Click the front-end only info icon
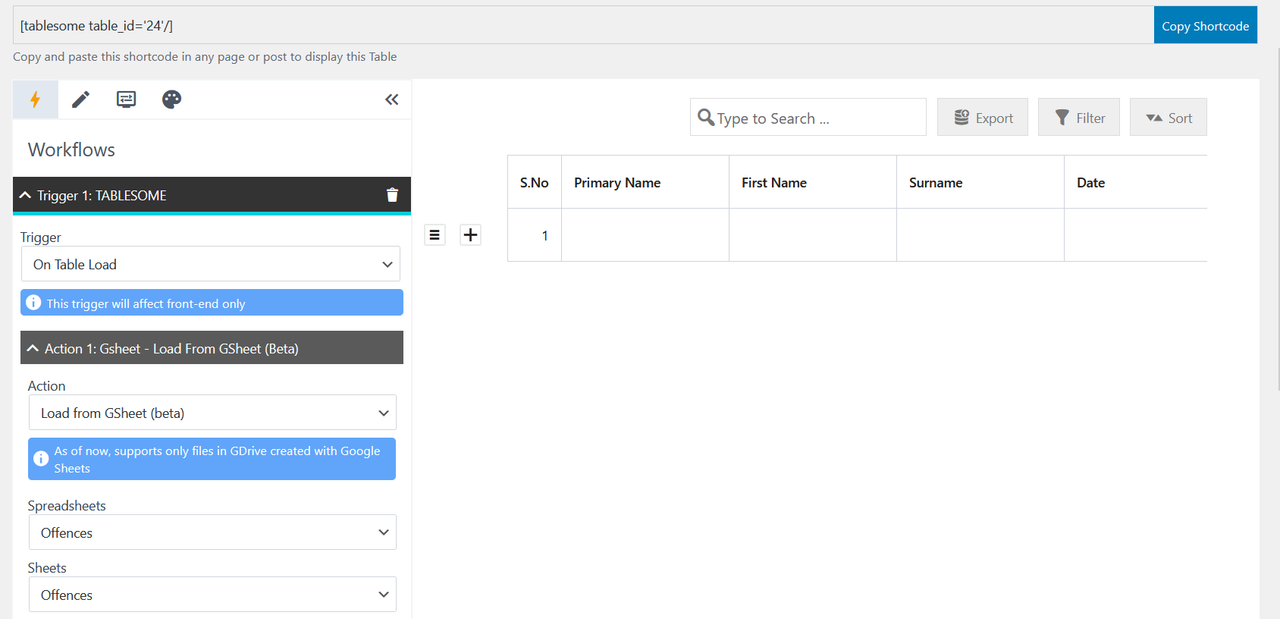The image size is (1280, 619). 34,303
